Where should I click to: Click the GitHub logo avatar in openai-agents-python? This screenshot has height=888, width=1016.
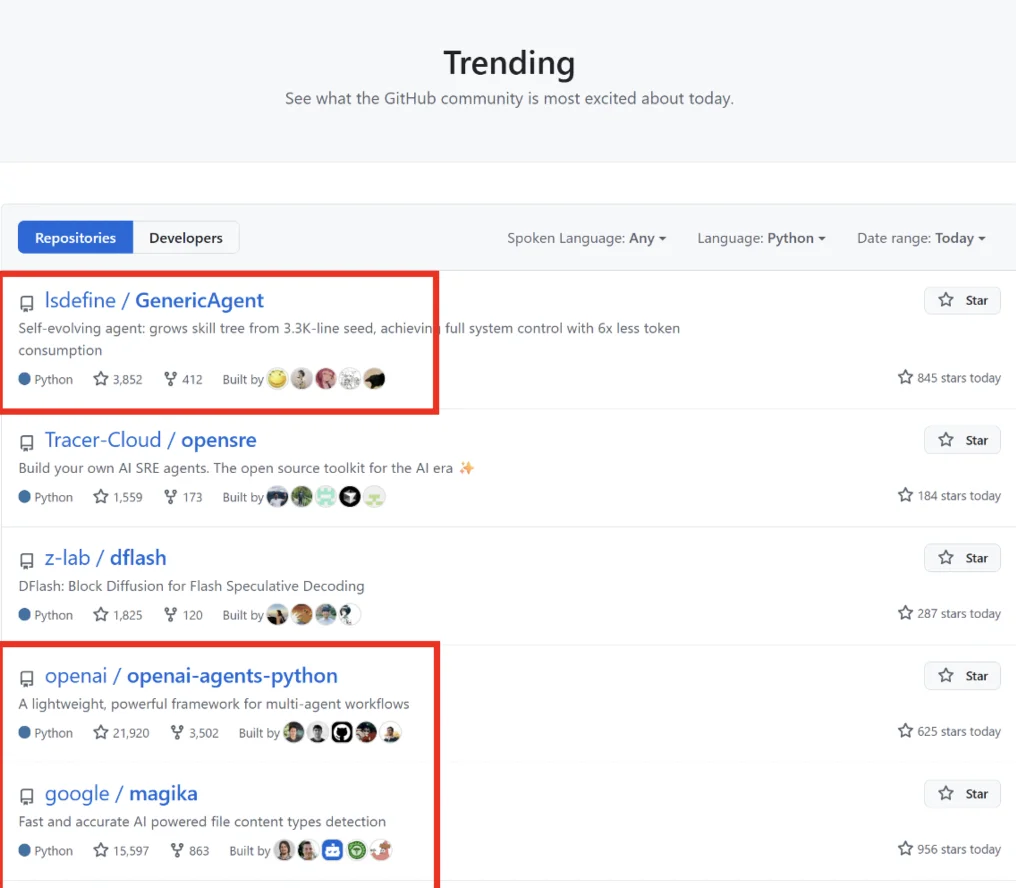pyautogui.click(x=342, y=733)
